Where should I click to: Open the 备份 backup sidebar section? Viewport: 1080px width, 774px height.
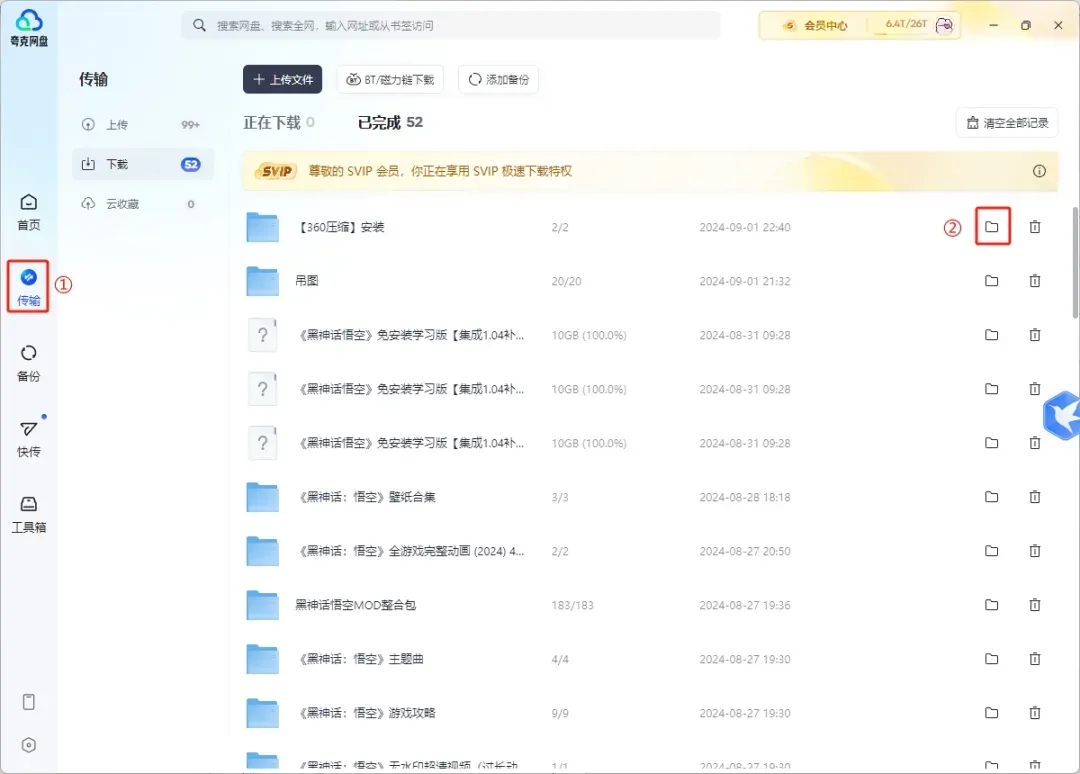[28, 363]
